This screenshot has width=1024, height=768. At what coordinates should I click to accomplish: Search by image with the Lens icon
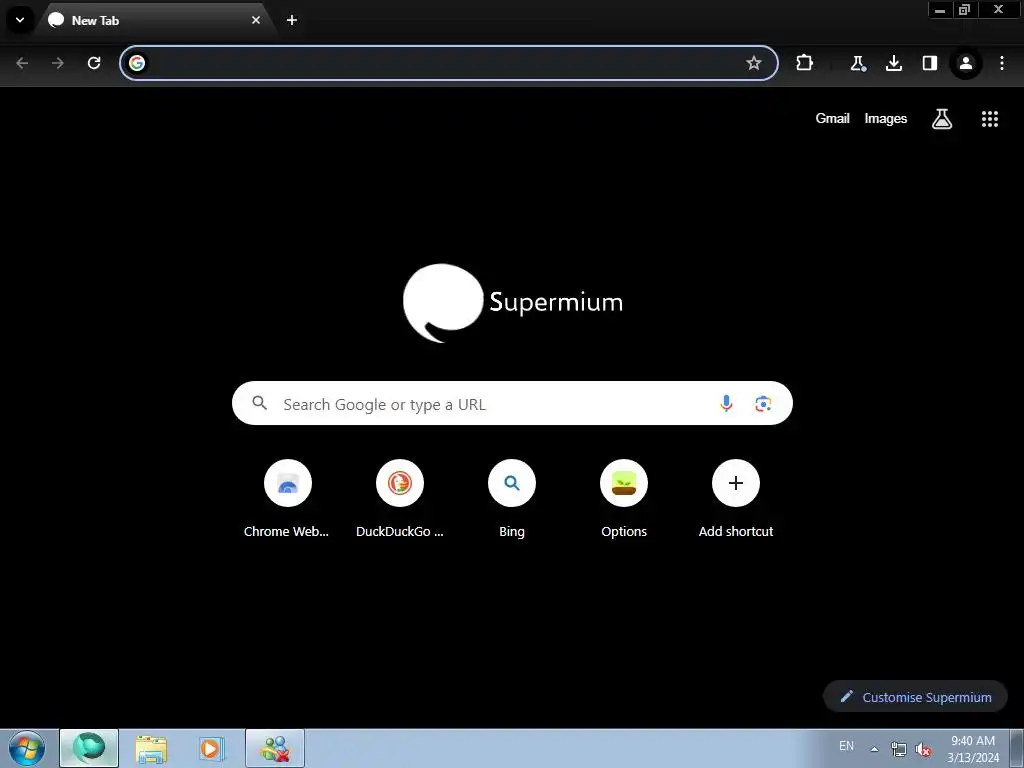coord(763,404)
